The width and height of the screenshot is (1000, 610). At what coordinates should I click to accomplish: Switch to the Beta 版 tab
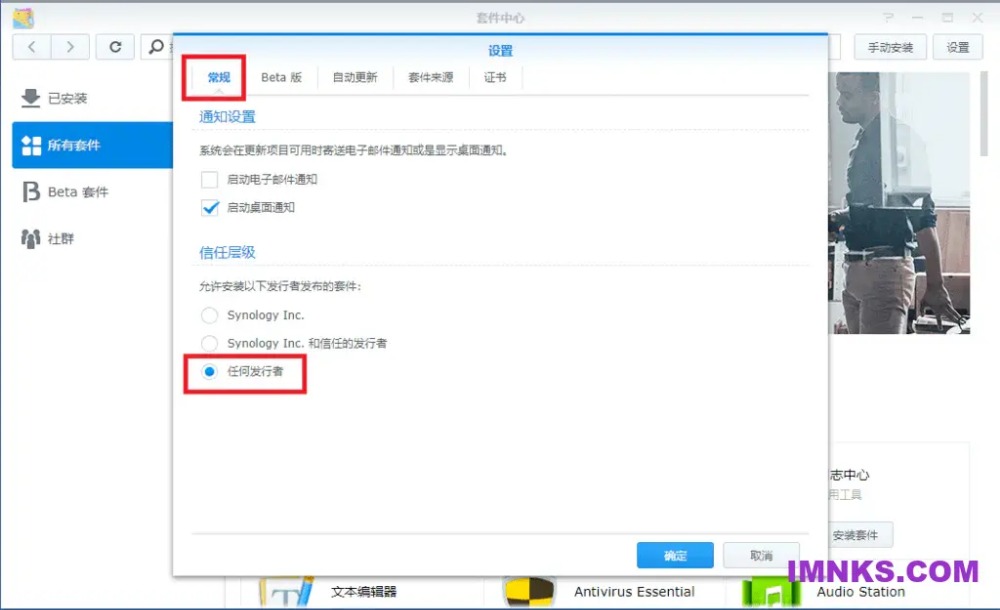coord(281,77)
